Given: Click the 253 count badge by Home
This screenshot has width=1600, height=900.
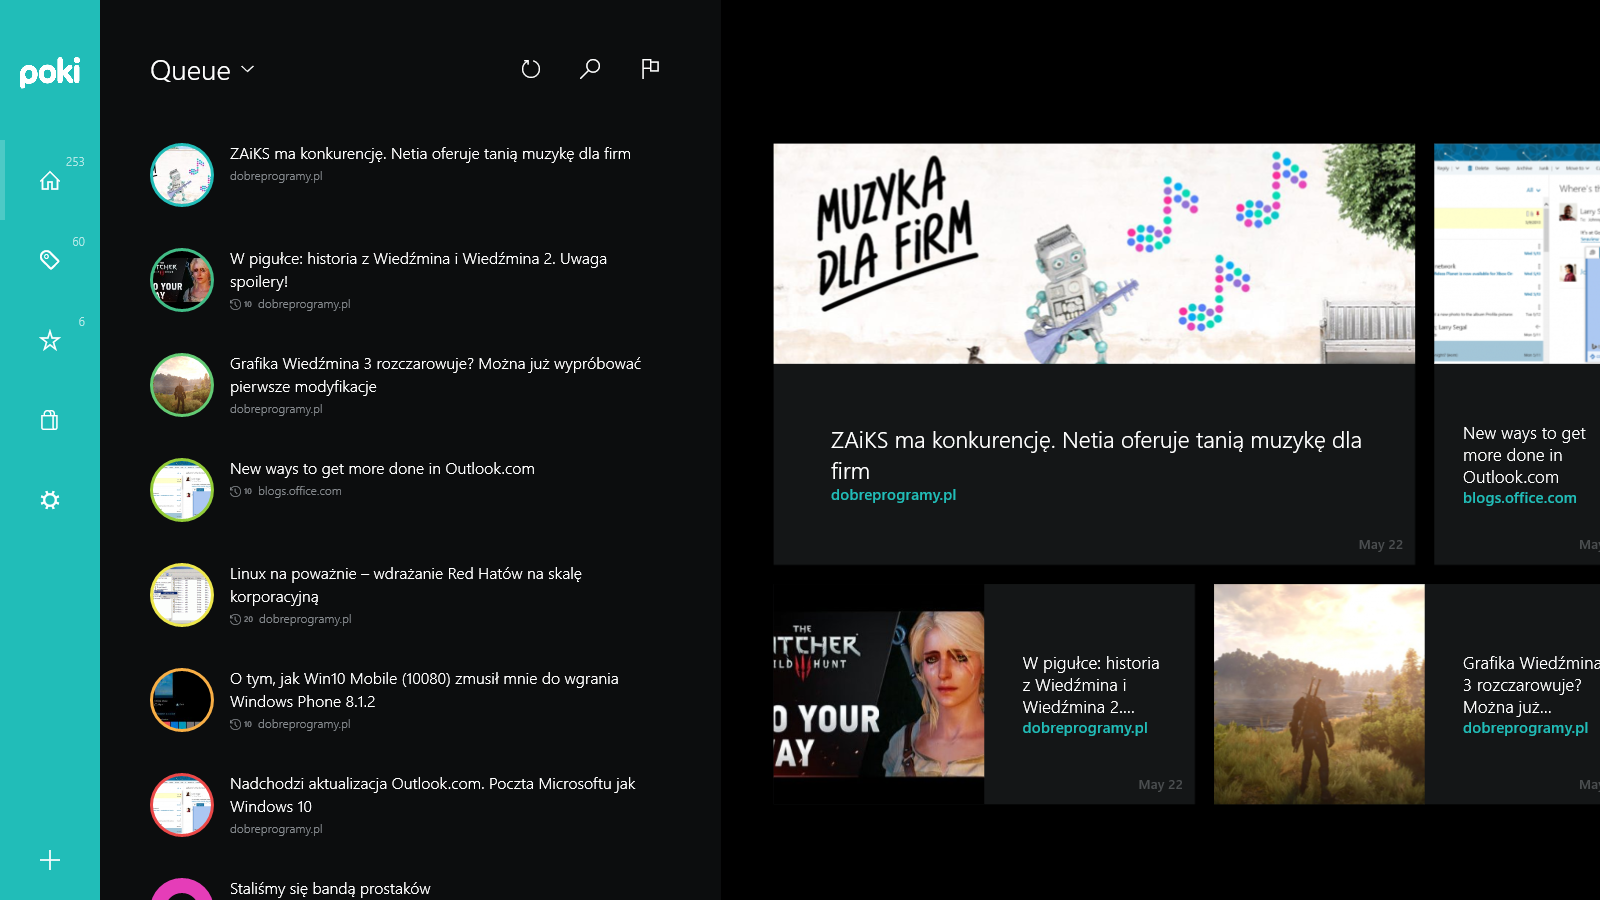Looking at the screenshot, I should 75,162.
